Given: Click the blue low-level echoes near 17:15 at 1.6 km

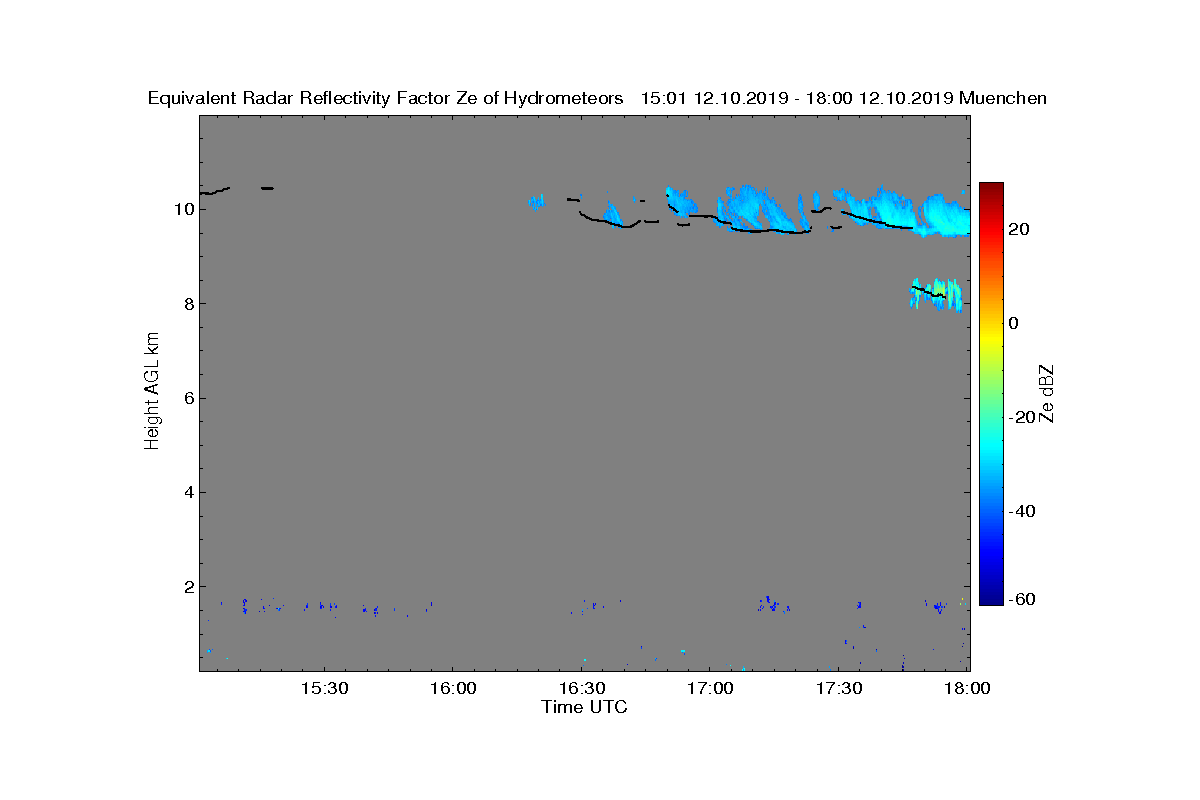Looking at the screenshot, I should (771, 604).
